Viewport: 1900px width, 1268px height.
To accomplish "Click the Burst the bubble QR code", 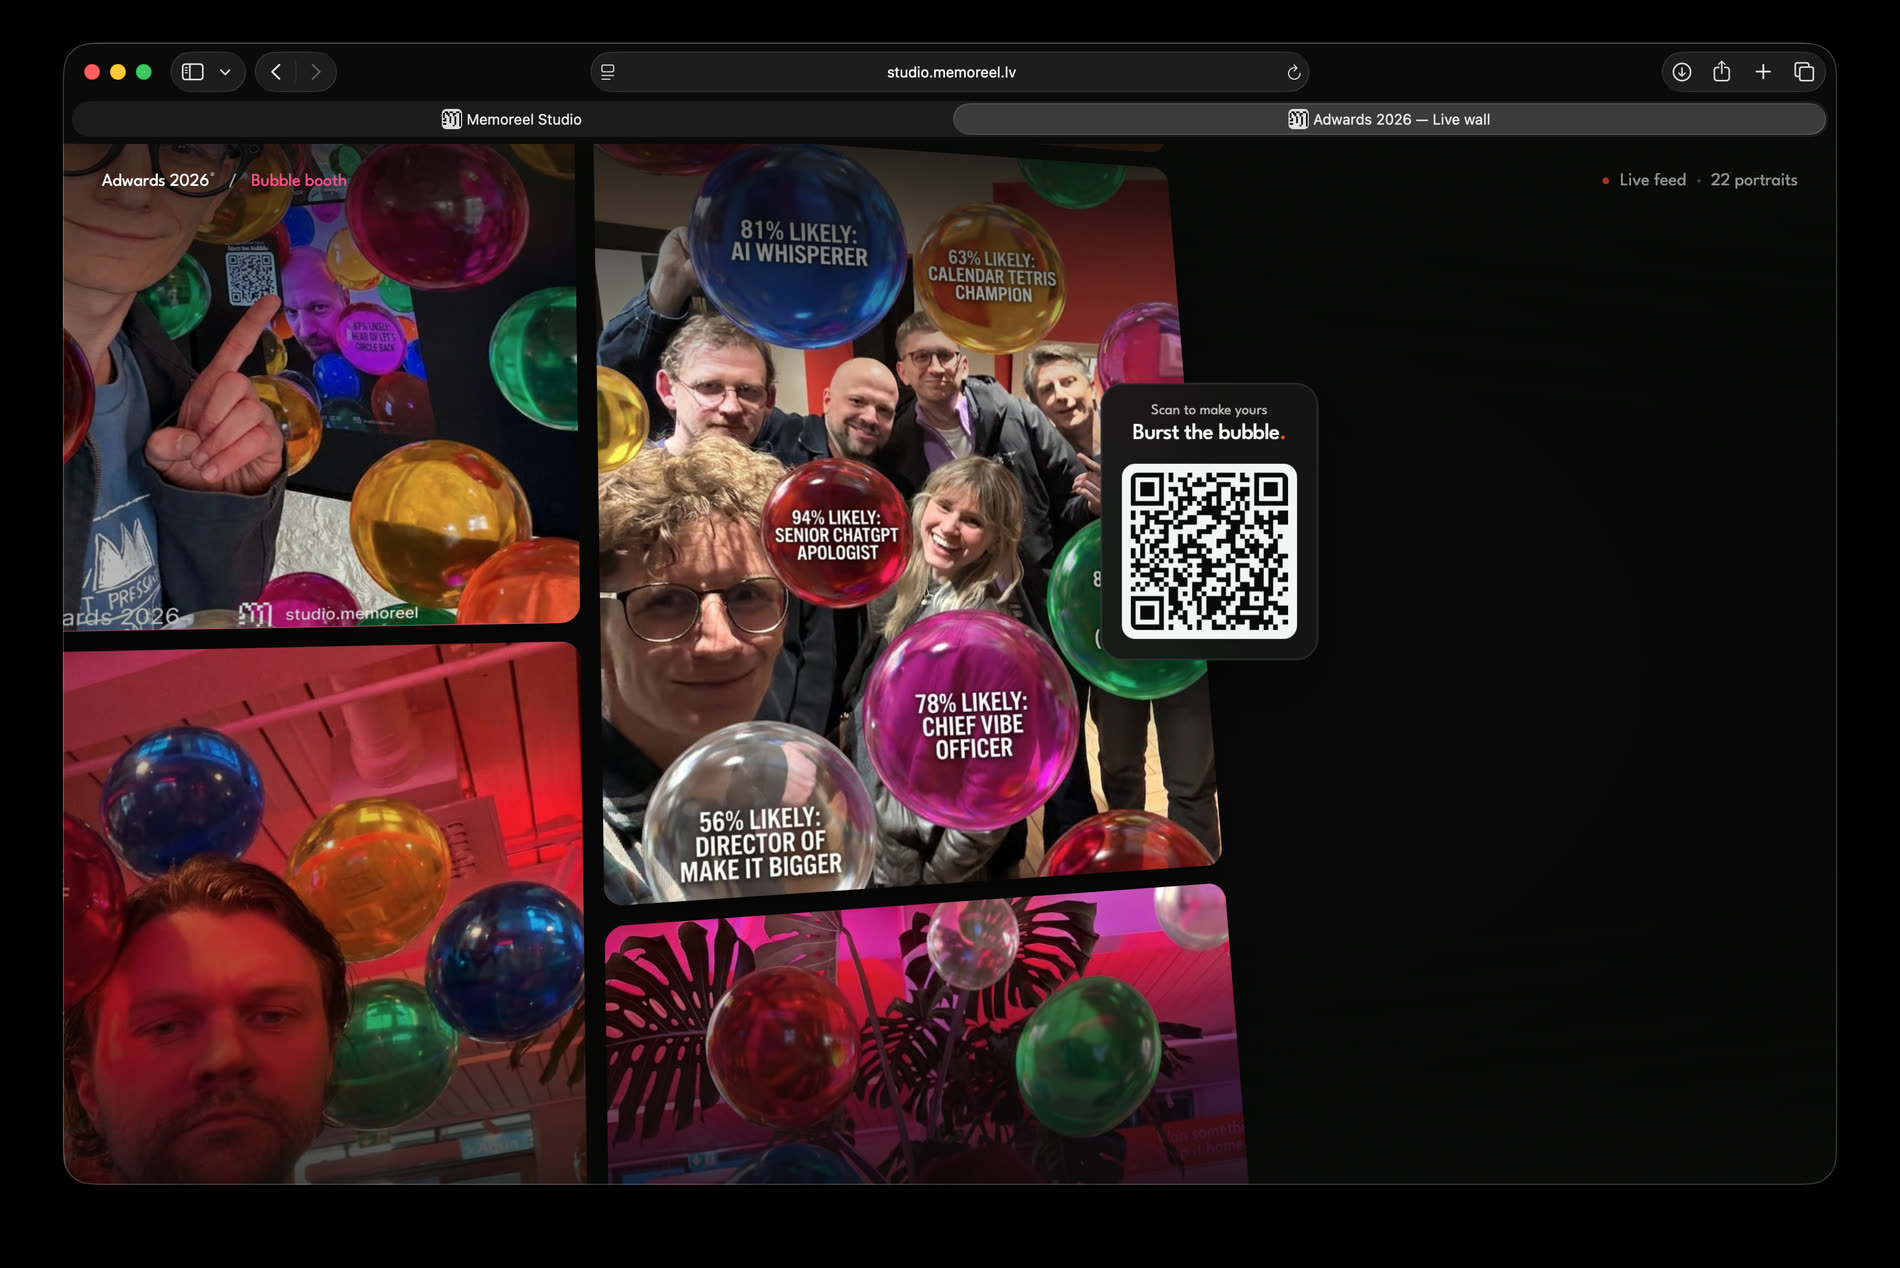I will tap(1209, 551).
